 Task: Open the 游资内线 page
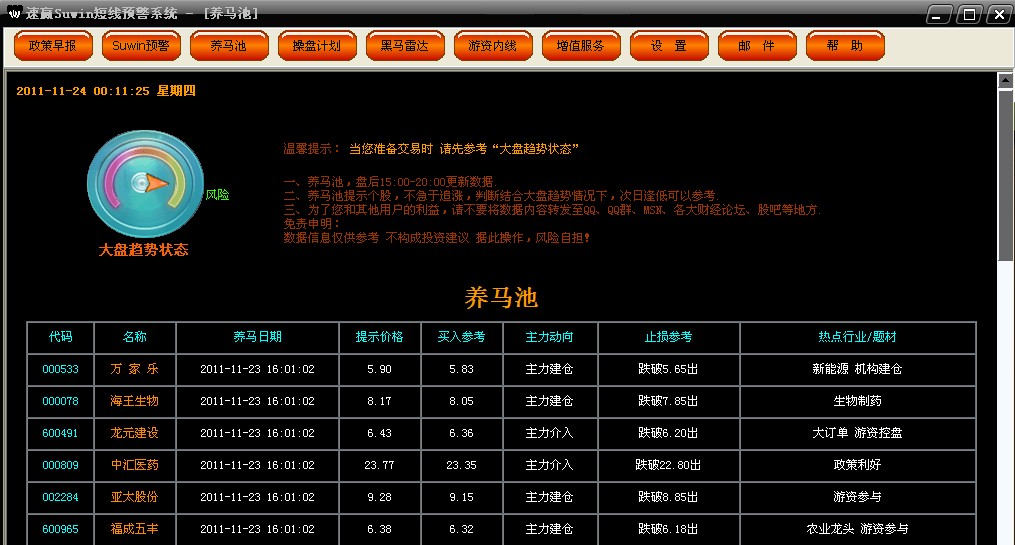point(492,46)
